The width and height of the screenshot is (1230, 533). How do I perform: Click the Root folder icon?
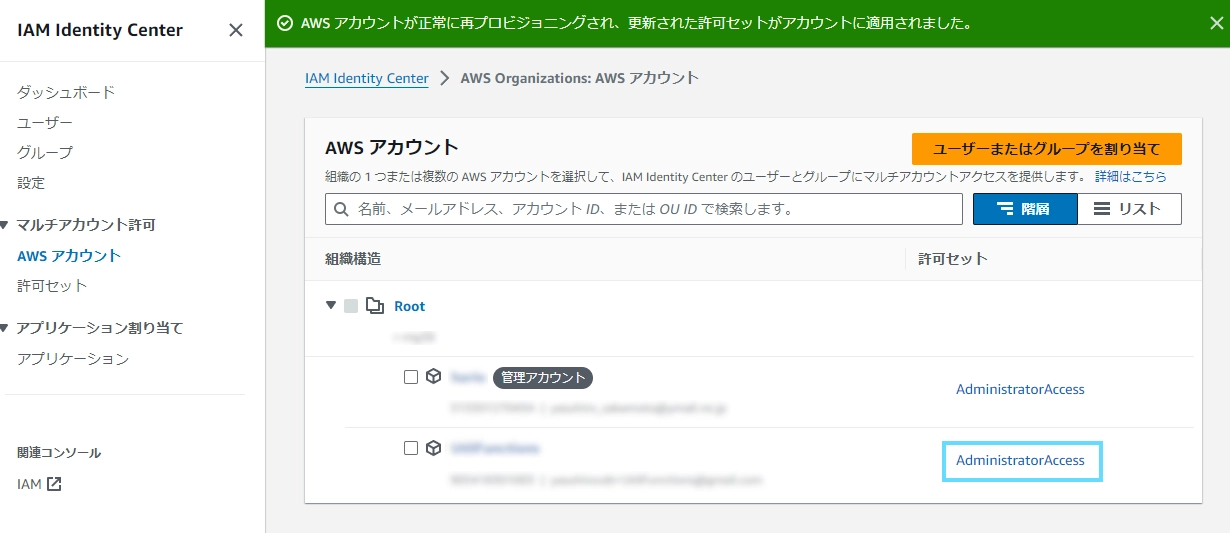375,306
